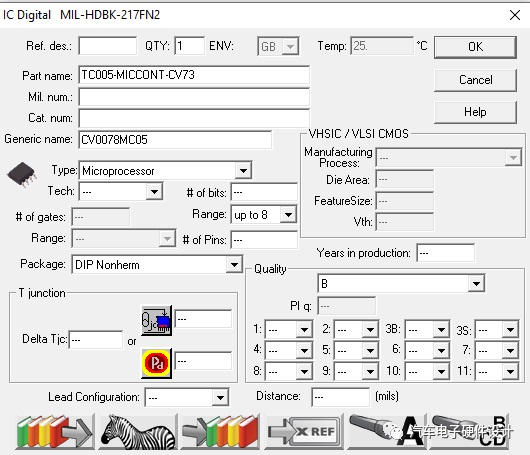Click the Distance (mils) input field
Viewport: 530px width, 455px height.
point(341,397)
